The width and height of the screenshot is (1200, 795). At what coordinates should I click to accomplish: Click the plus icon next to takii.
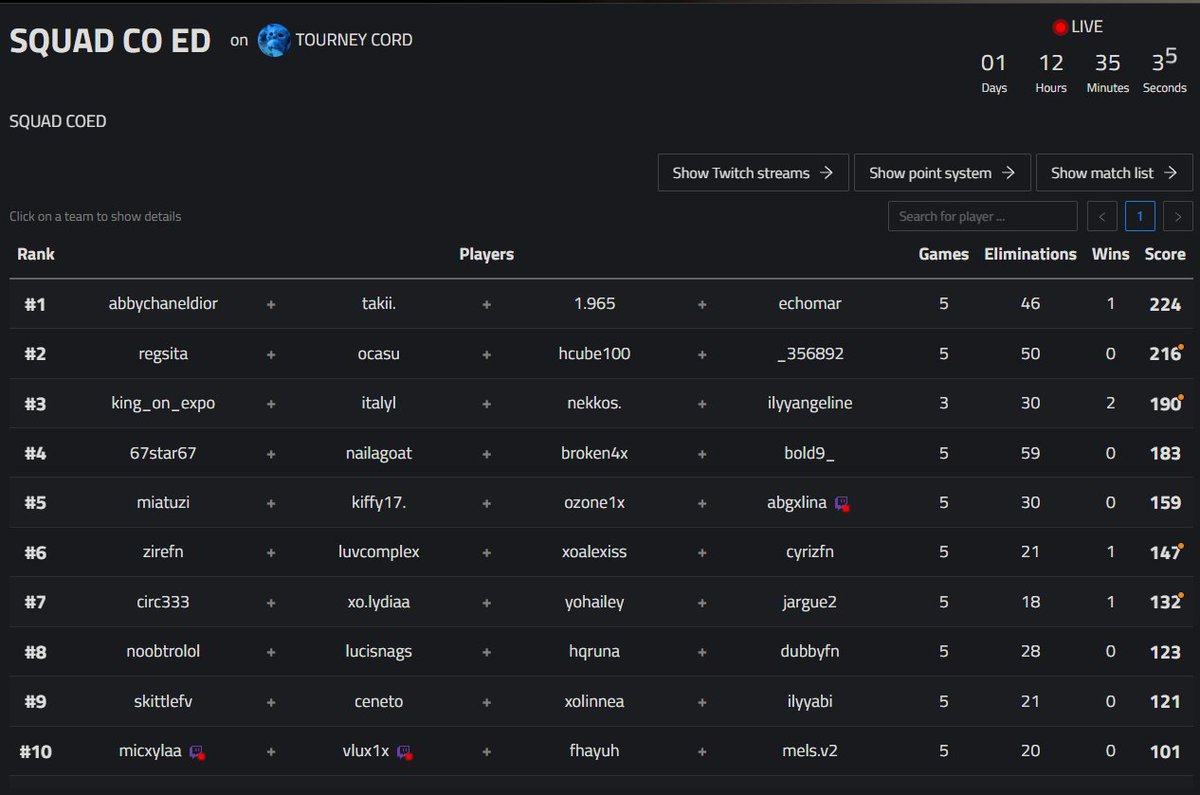(486, 304)
